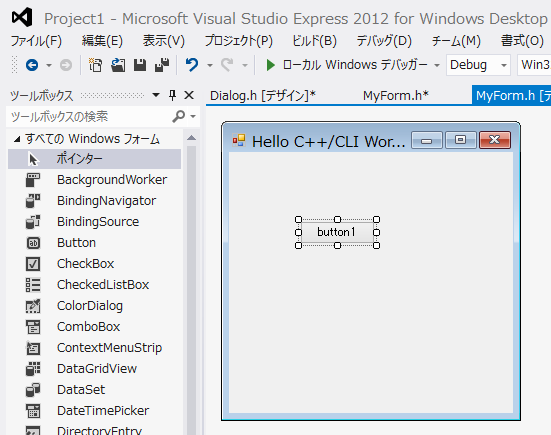
Task: Open the debugger target dropdown arrow
Action: 437,65
